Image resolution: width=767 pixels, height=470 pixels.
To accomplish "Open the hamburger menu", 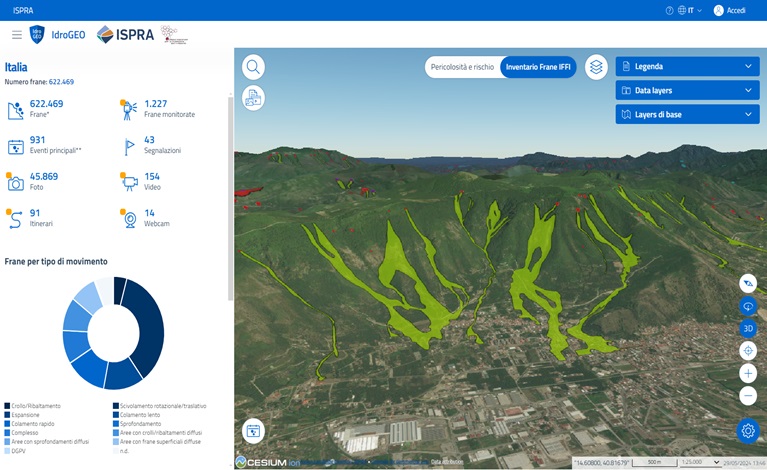I will 16,35.
